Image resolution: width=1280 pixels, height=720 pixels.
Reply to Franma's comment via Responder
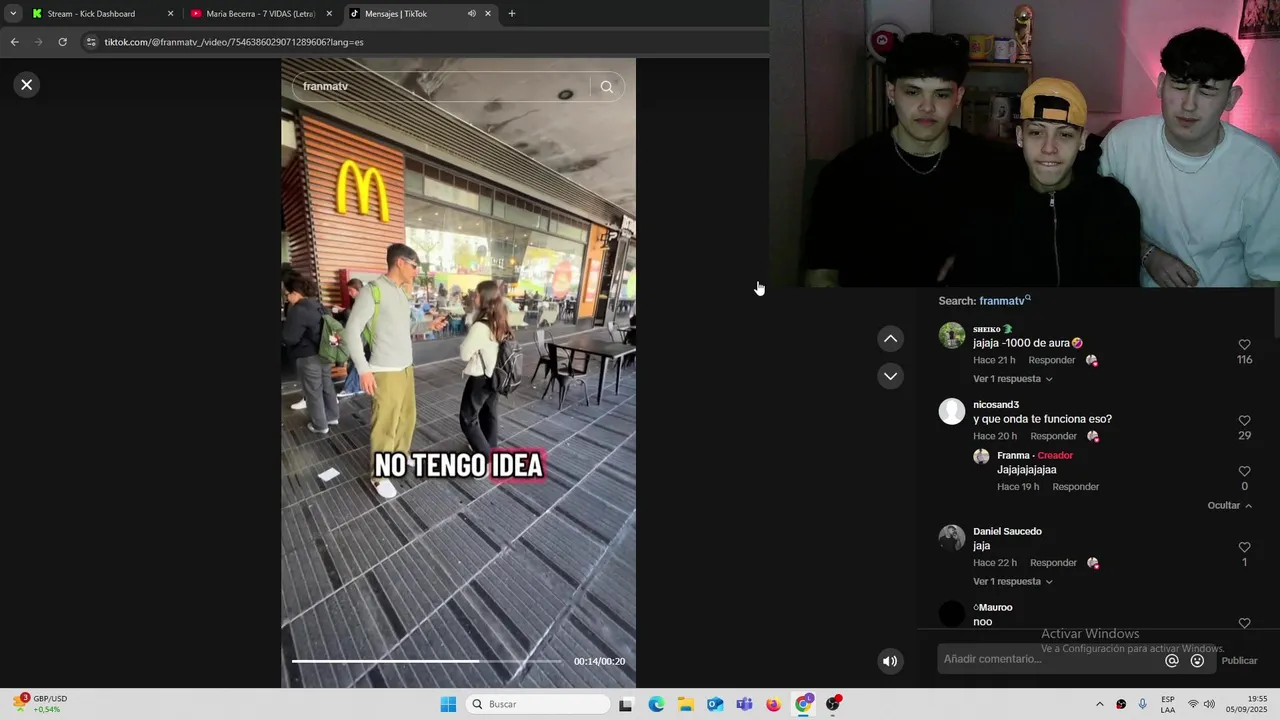coord(1076,487)
